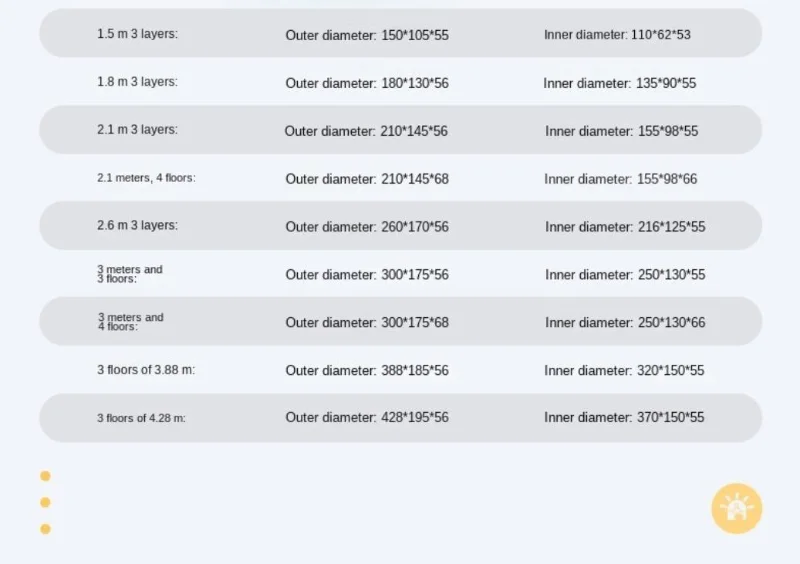Select the "1.5 m 3 layers" row label
800x564 pixels.
coord(137,34)
